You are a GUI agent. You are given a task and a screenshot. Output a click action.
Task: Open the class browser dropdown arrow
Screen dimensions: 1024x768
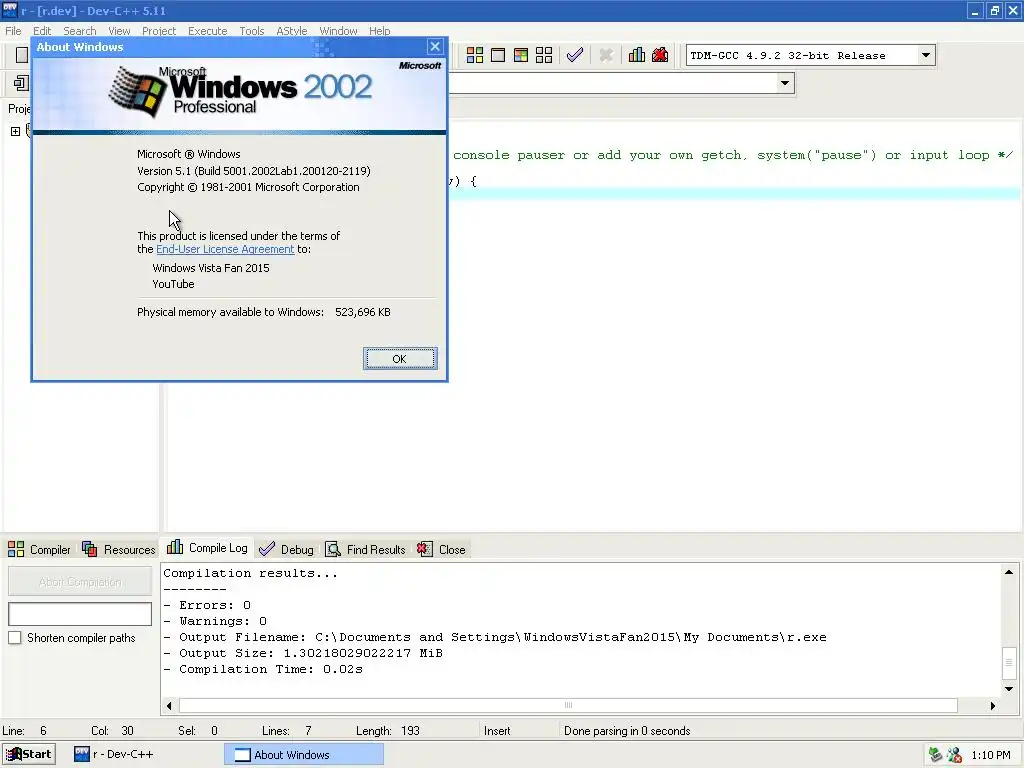(785, 83)
